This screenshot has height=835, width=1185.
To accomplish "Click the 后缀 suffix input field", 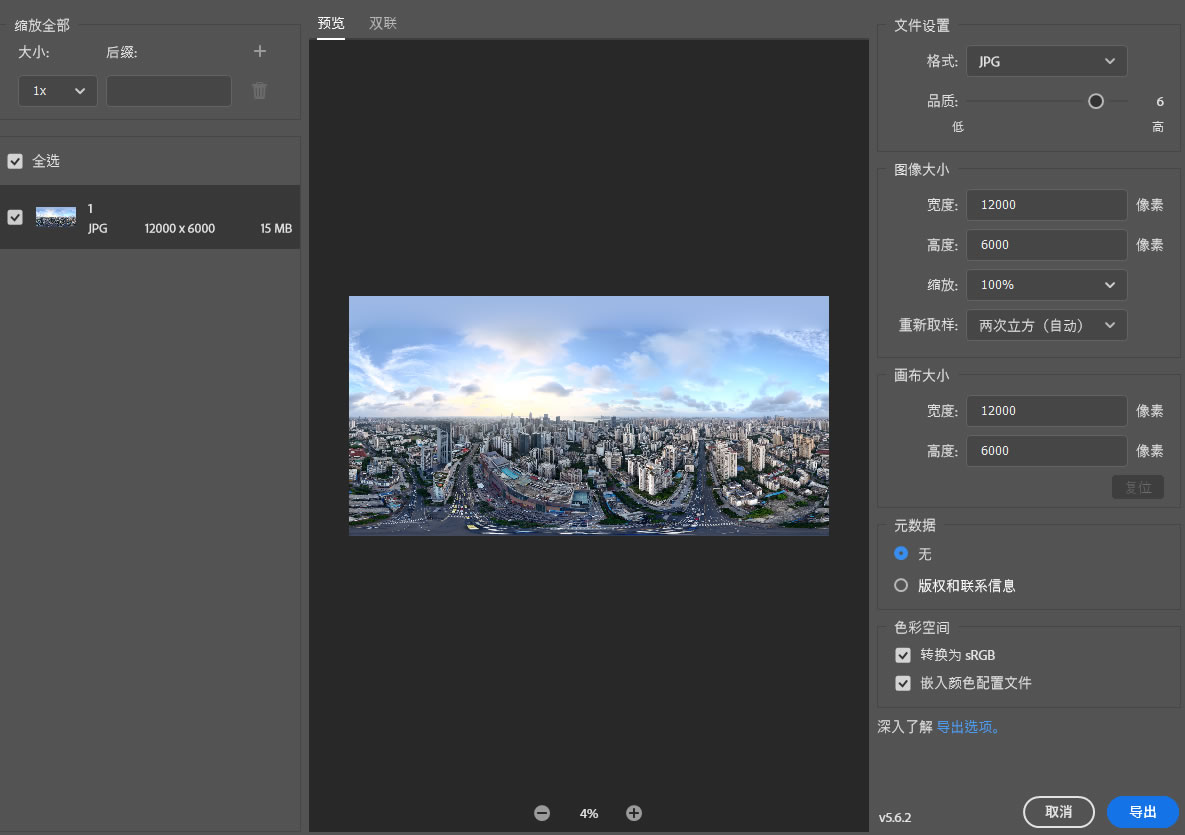I will (169, 91).
